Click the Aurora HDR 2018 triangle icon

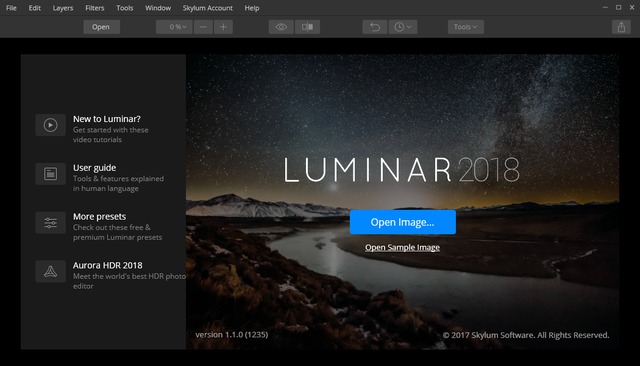[50, 271]
